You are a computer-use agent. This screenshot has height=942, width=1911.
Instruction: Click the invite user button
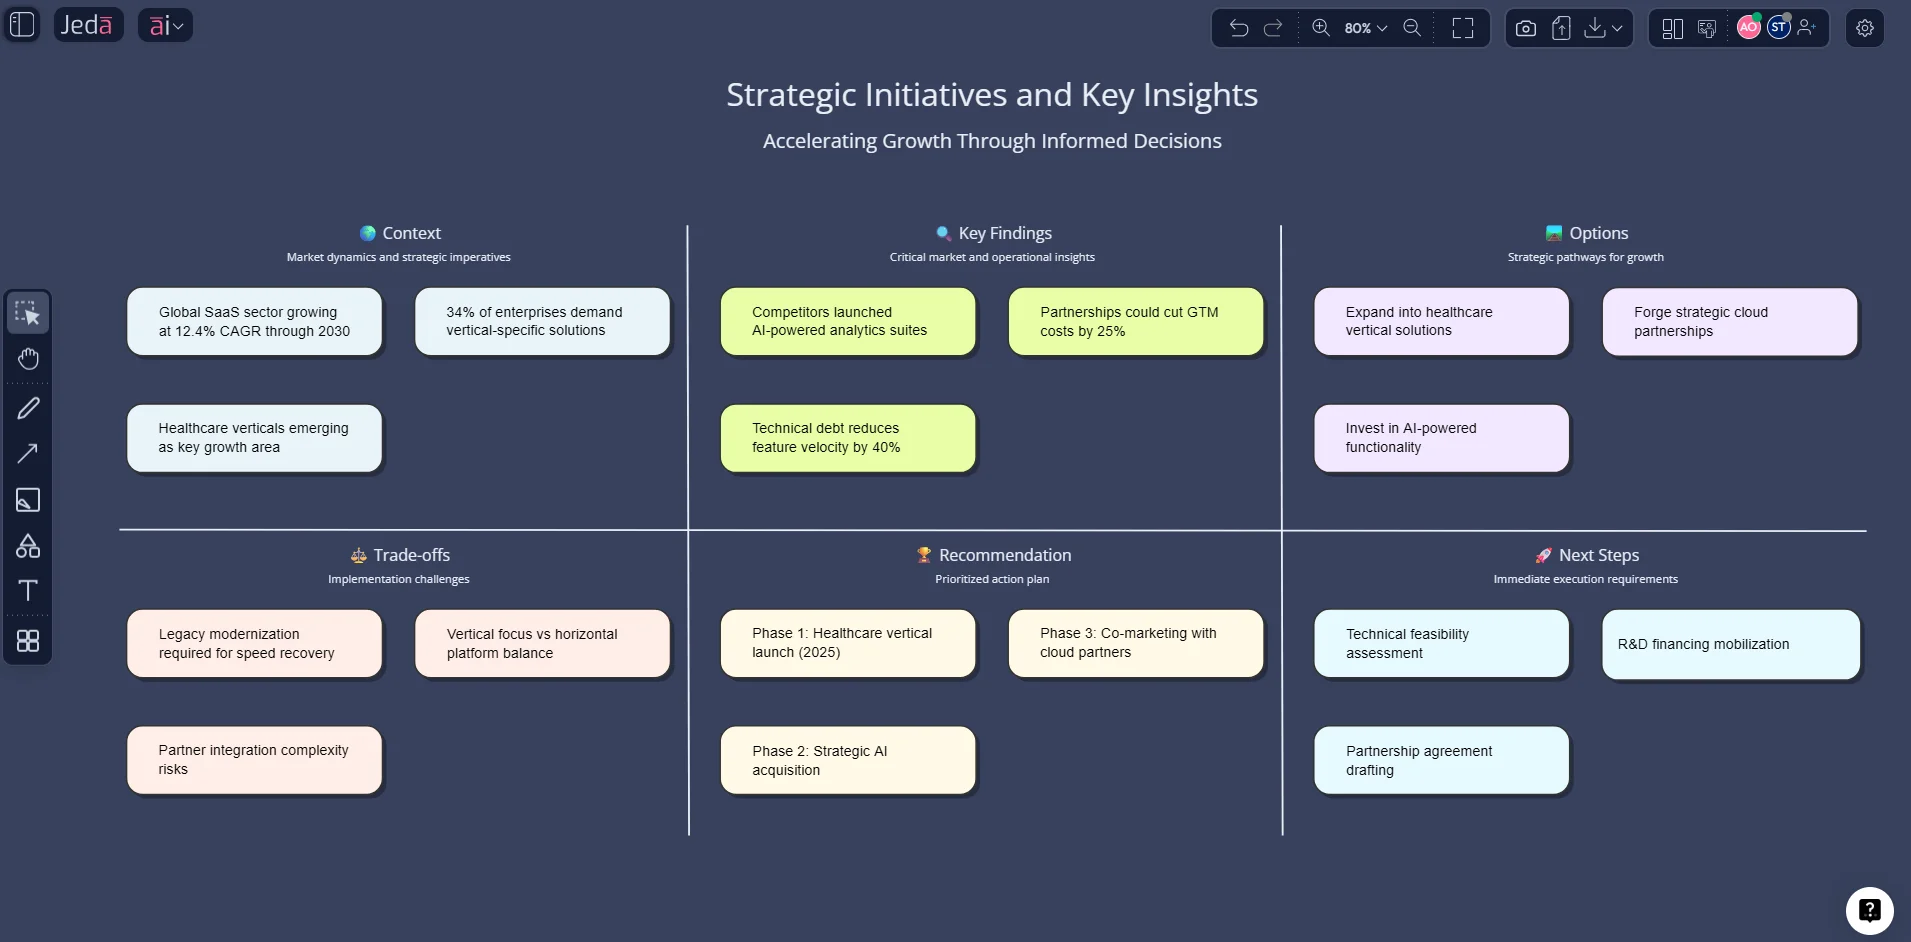[x=1806, y=28]
